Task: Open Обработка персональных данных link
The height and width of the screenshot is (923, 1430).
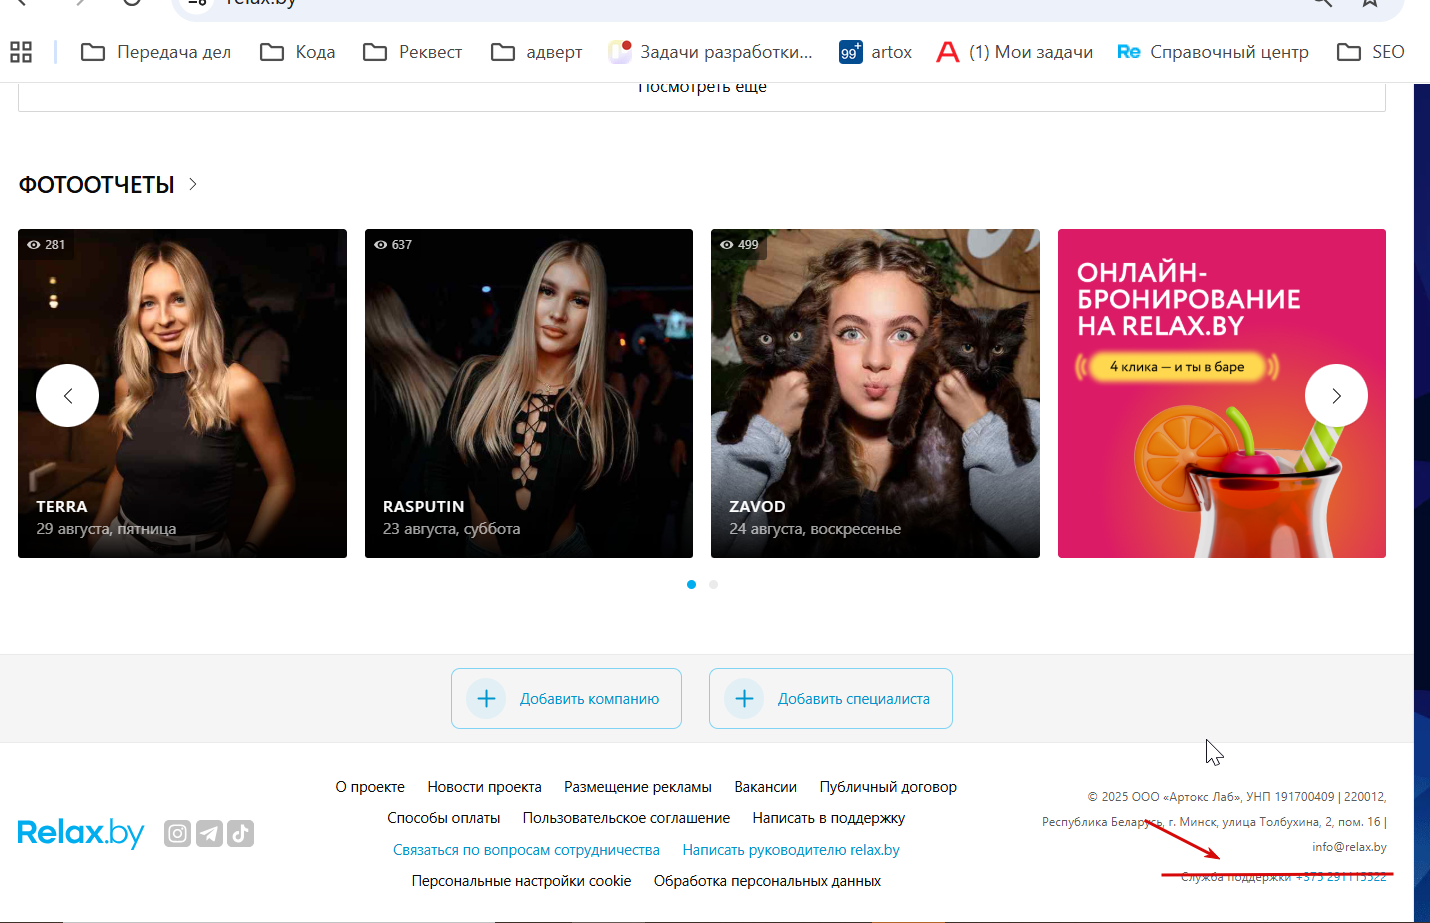Action: 767,881
